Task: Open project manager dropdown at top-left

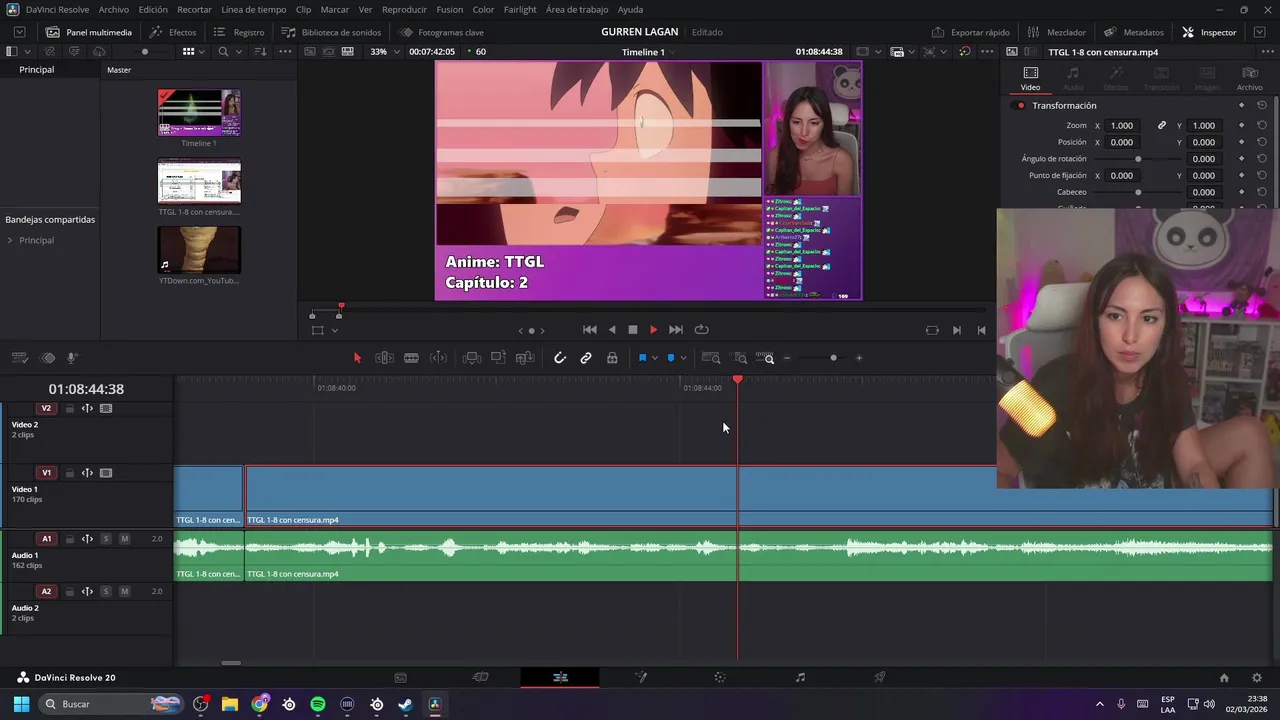Action: (19, 32)
